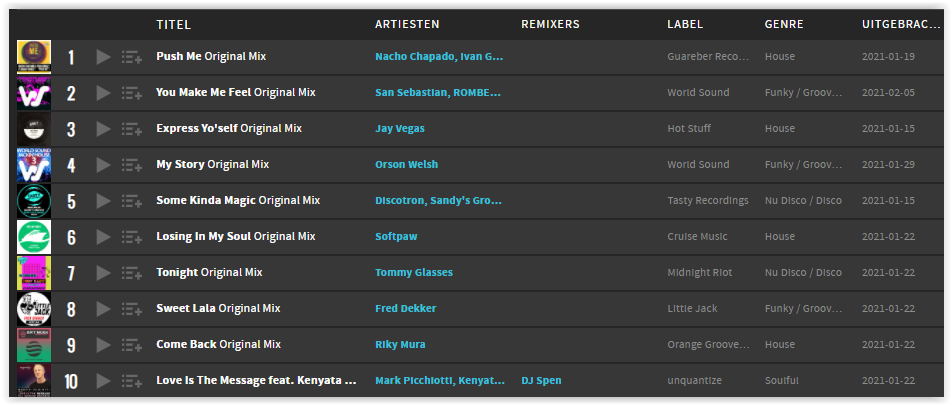Add You Make Me Feel to queue

point(132,93)
